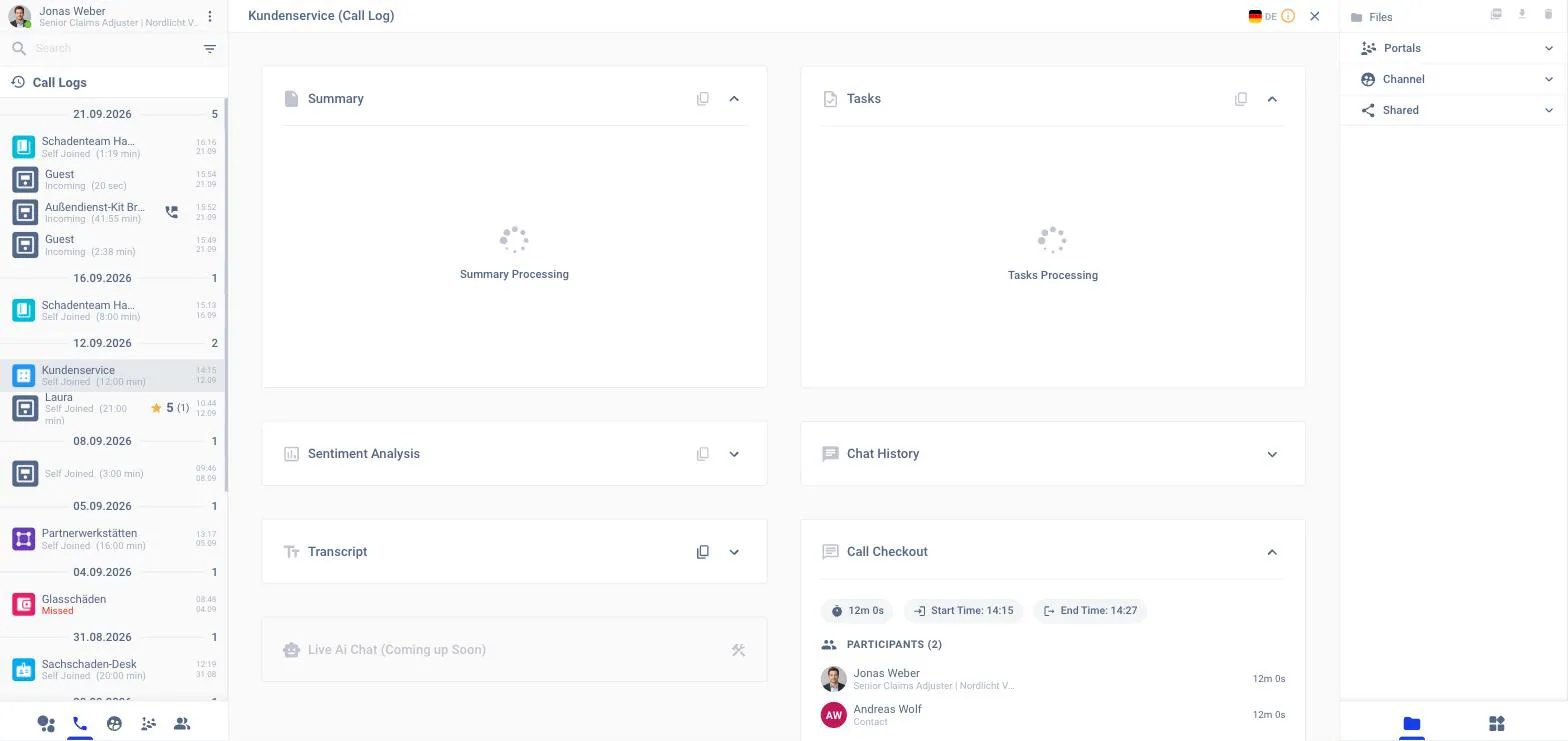Expand the Sentiment Analysis section
This screenshot has height=741, width=1568.
click(734, 454)
